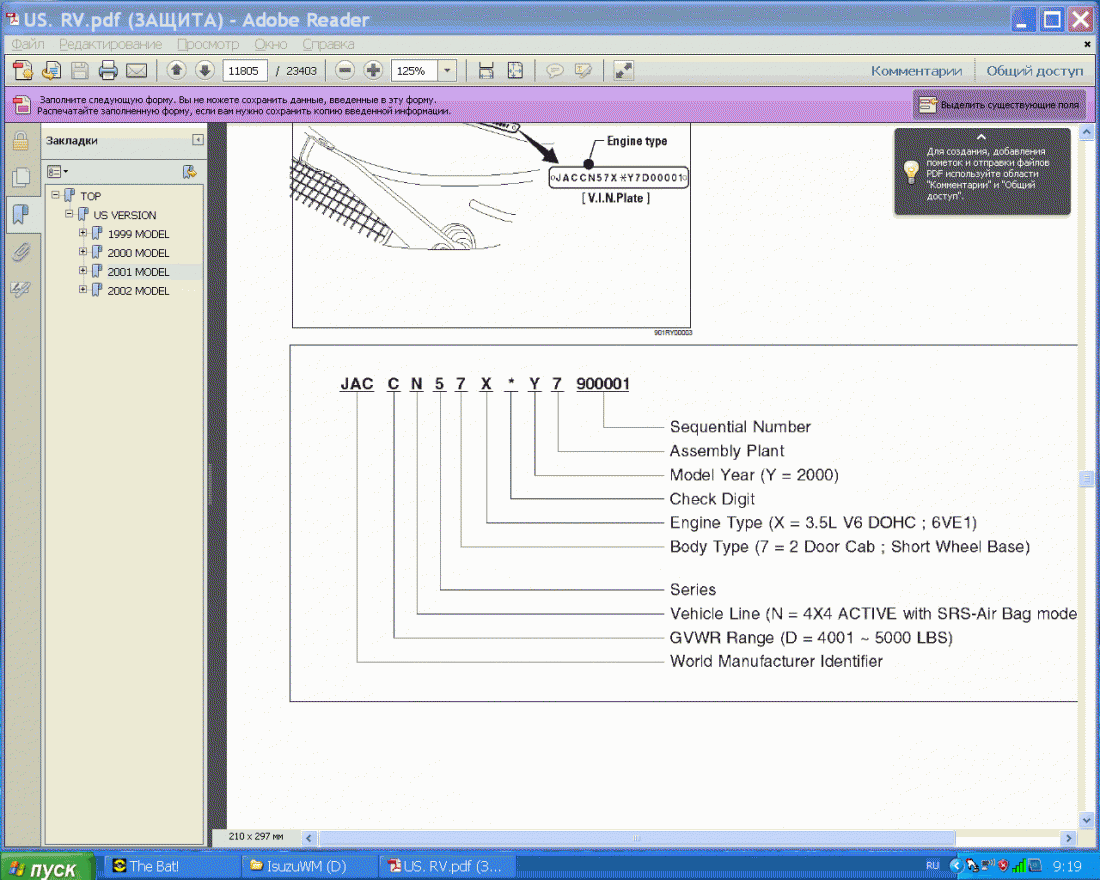Viewport: 1100px width, 880px height.
Task: Switch to The Bat! taskbar window
Action: (x=170, y=867)
